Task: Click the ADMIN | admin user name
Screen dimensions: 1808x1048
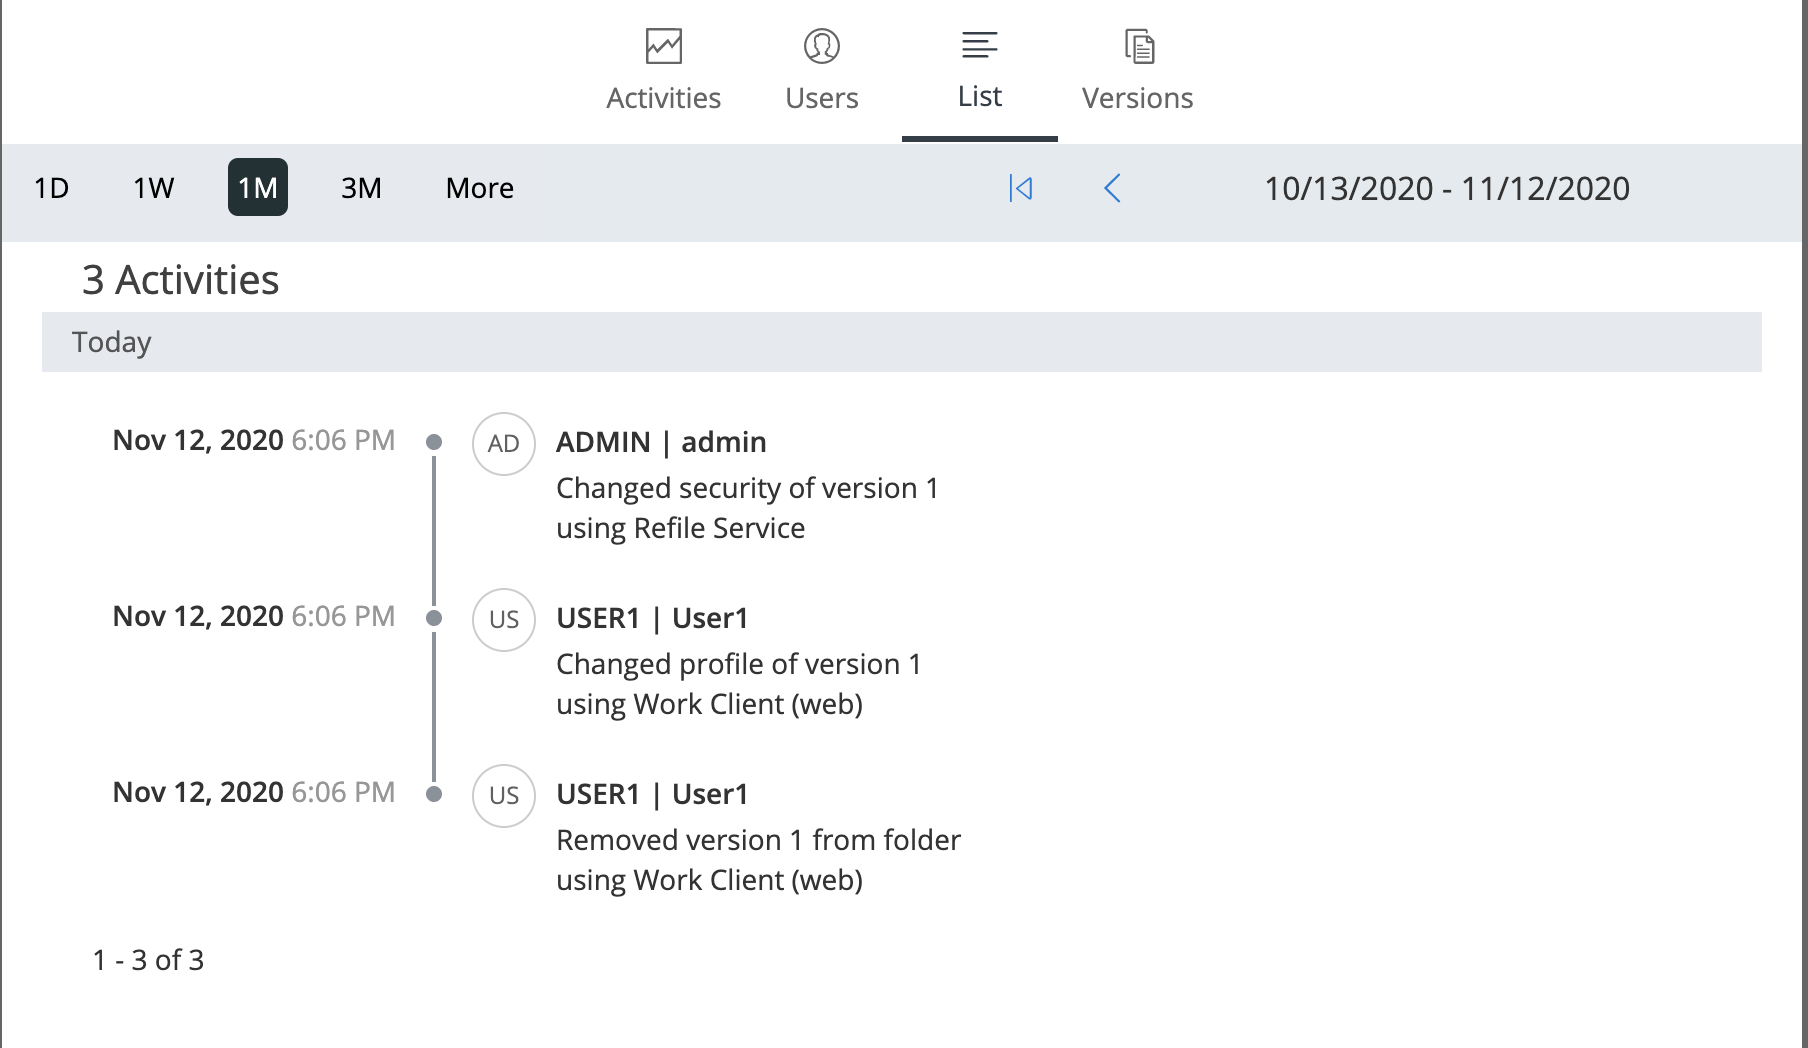Action: [x=661, y=441]
